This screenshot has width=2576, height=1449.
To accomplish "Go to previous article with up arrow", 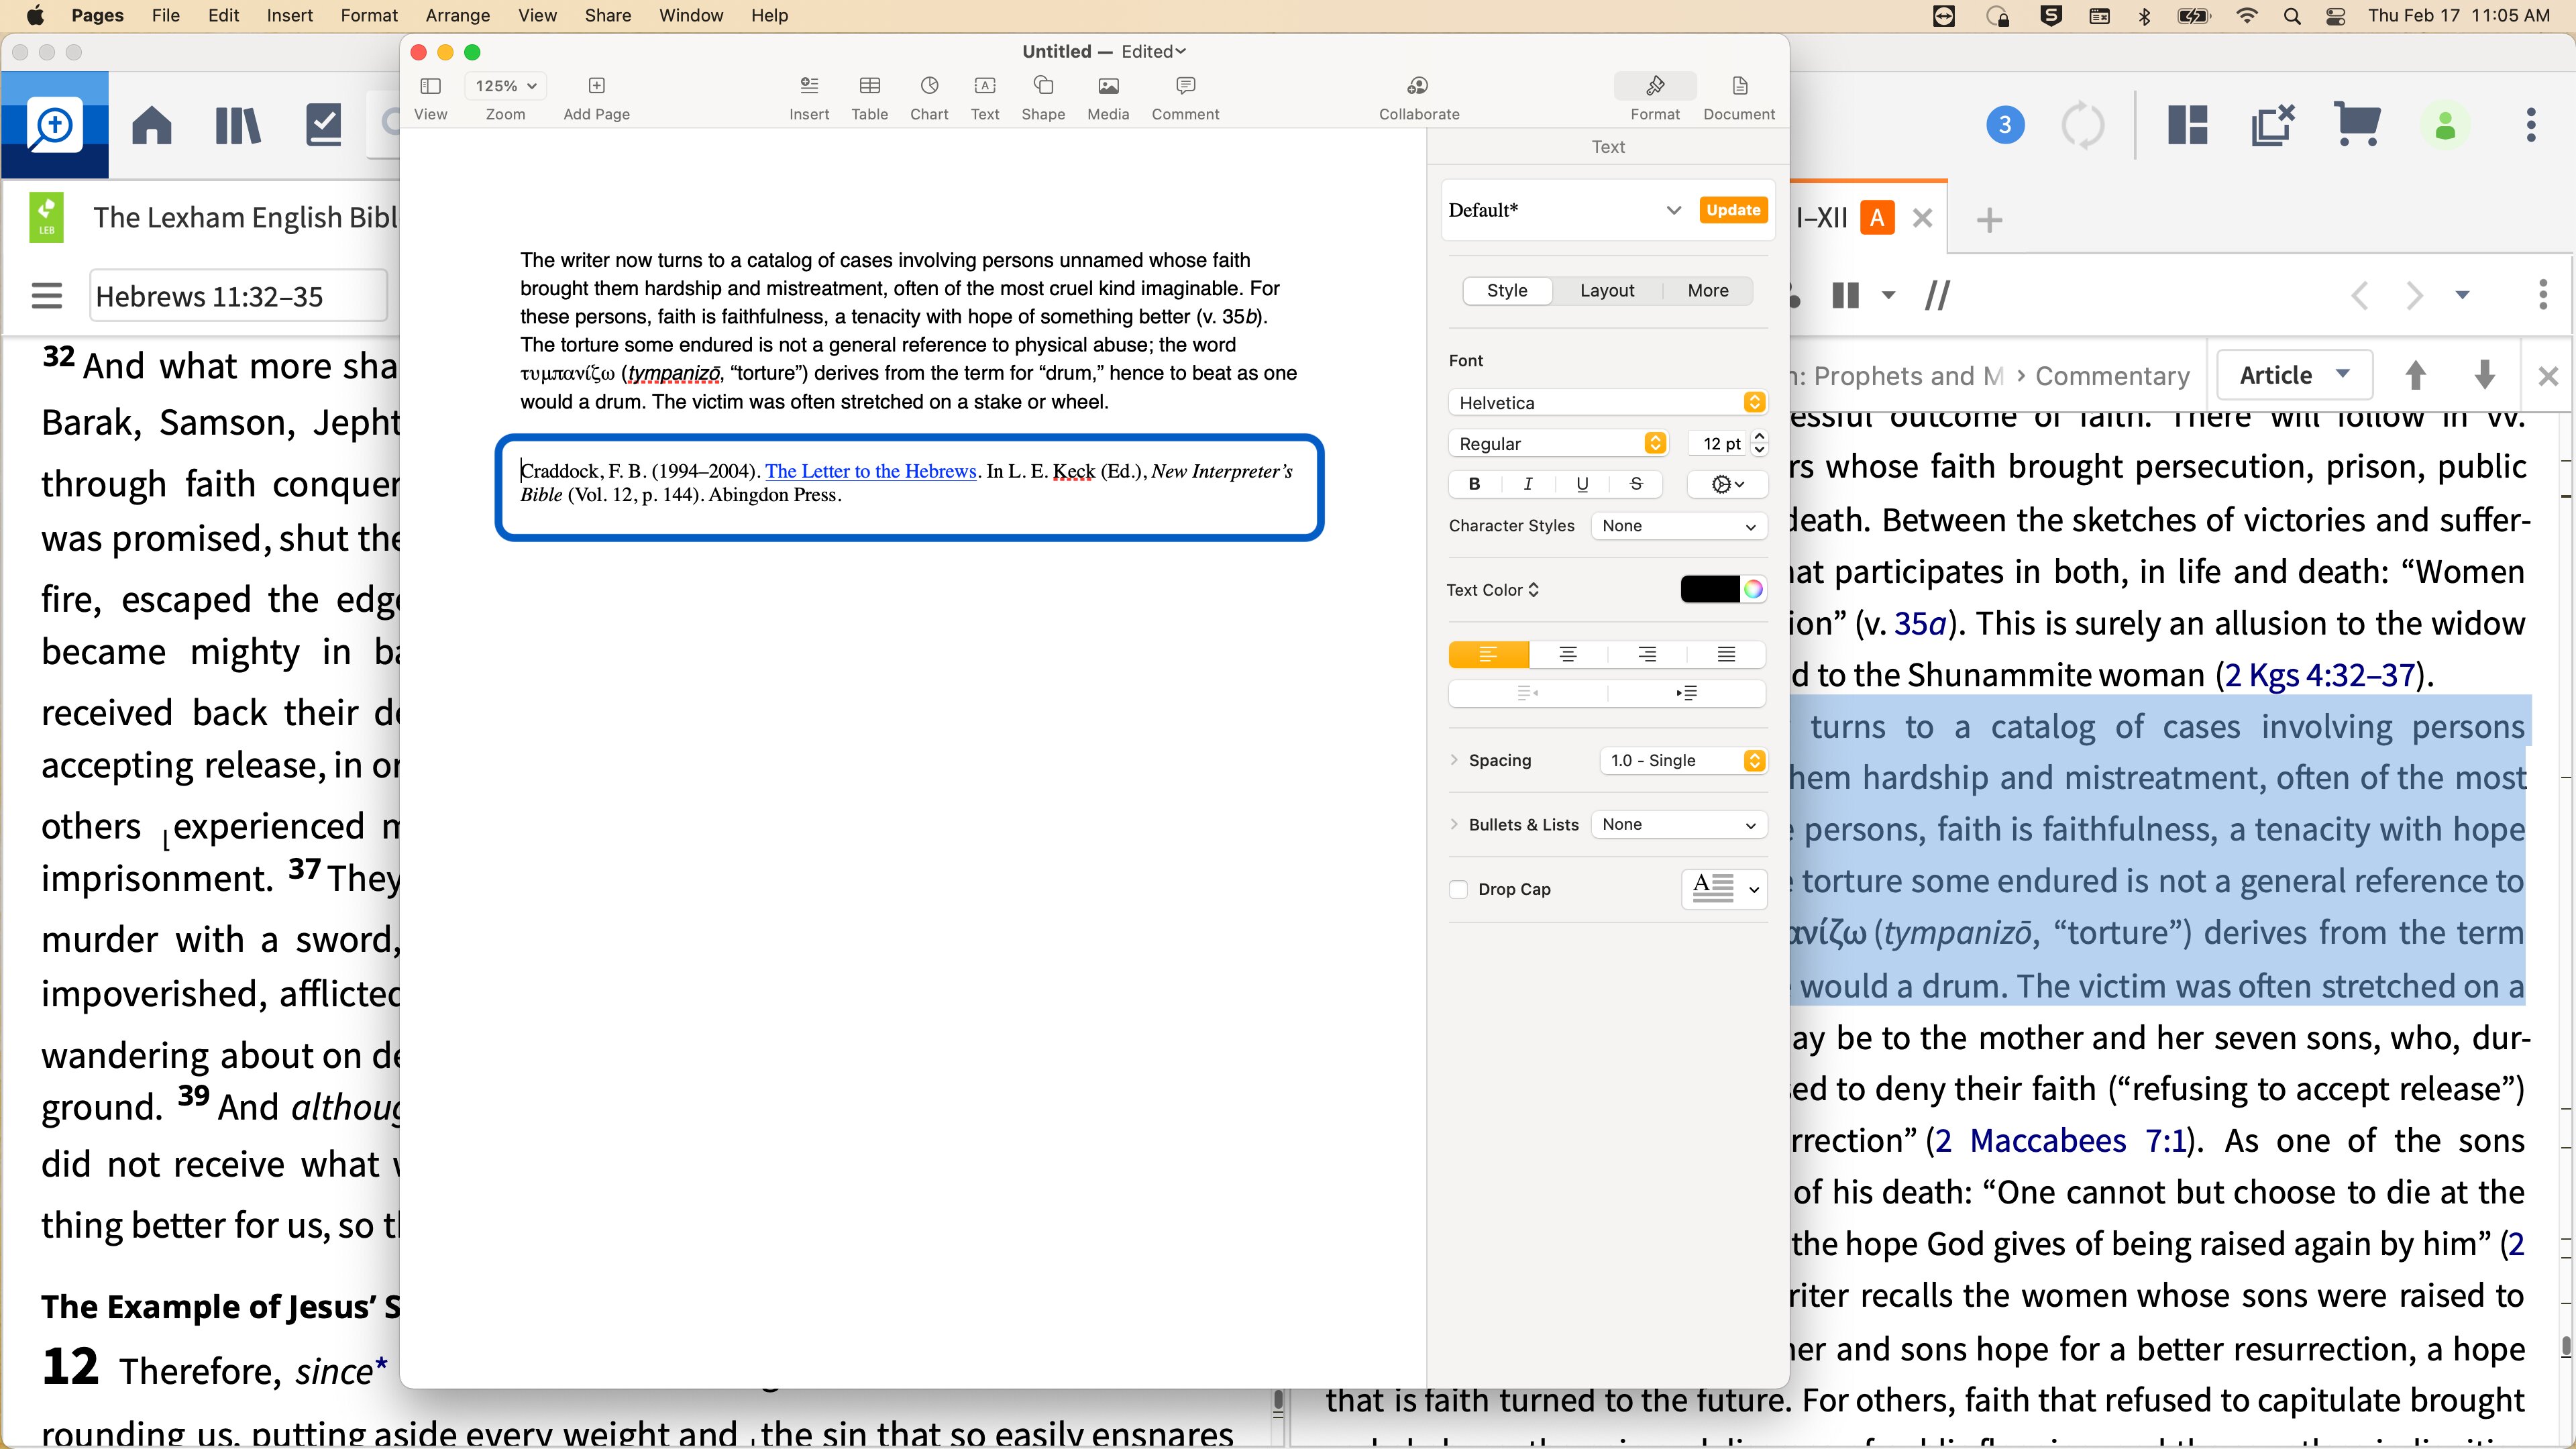I will (x=2415, y=375).
